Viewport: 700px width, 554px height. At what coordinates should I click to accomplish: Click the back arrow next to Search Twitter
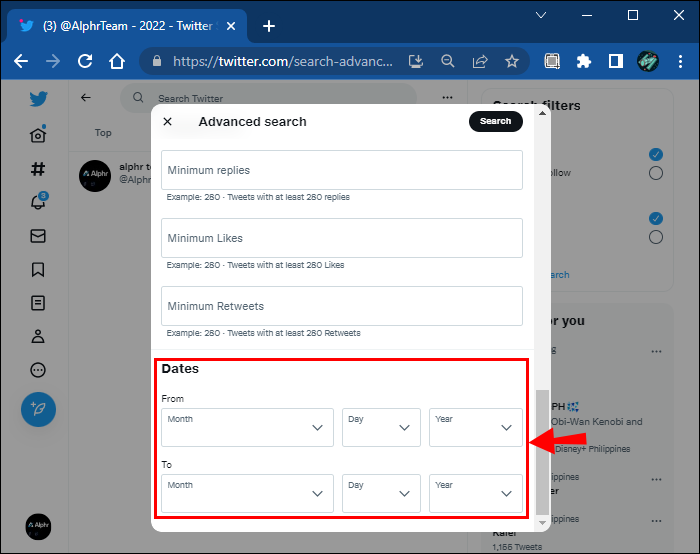pyautogui.click(x=86, y=97)
